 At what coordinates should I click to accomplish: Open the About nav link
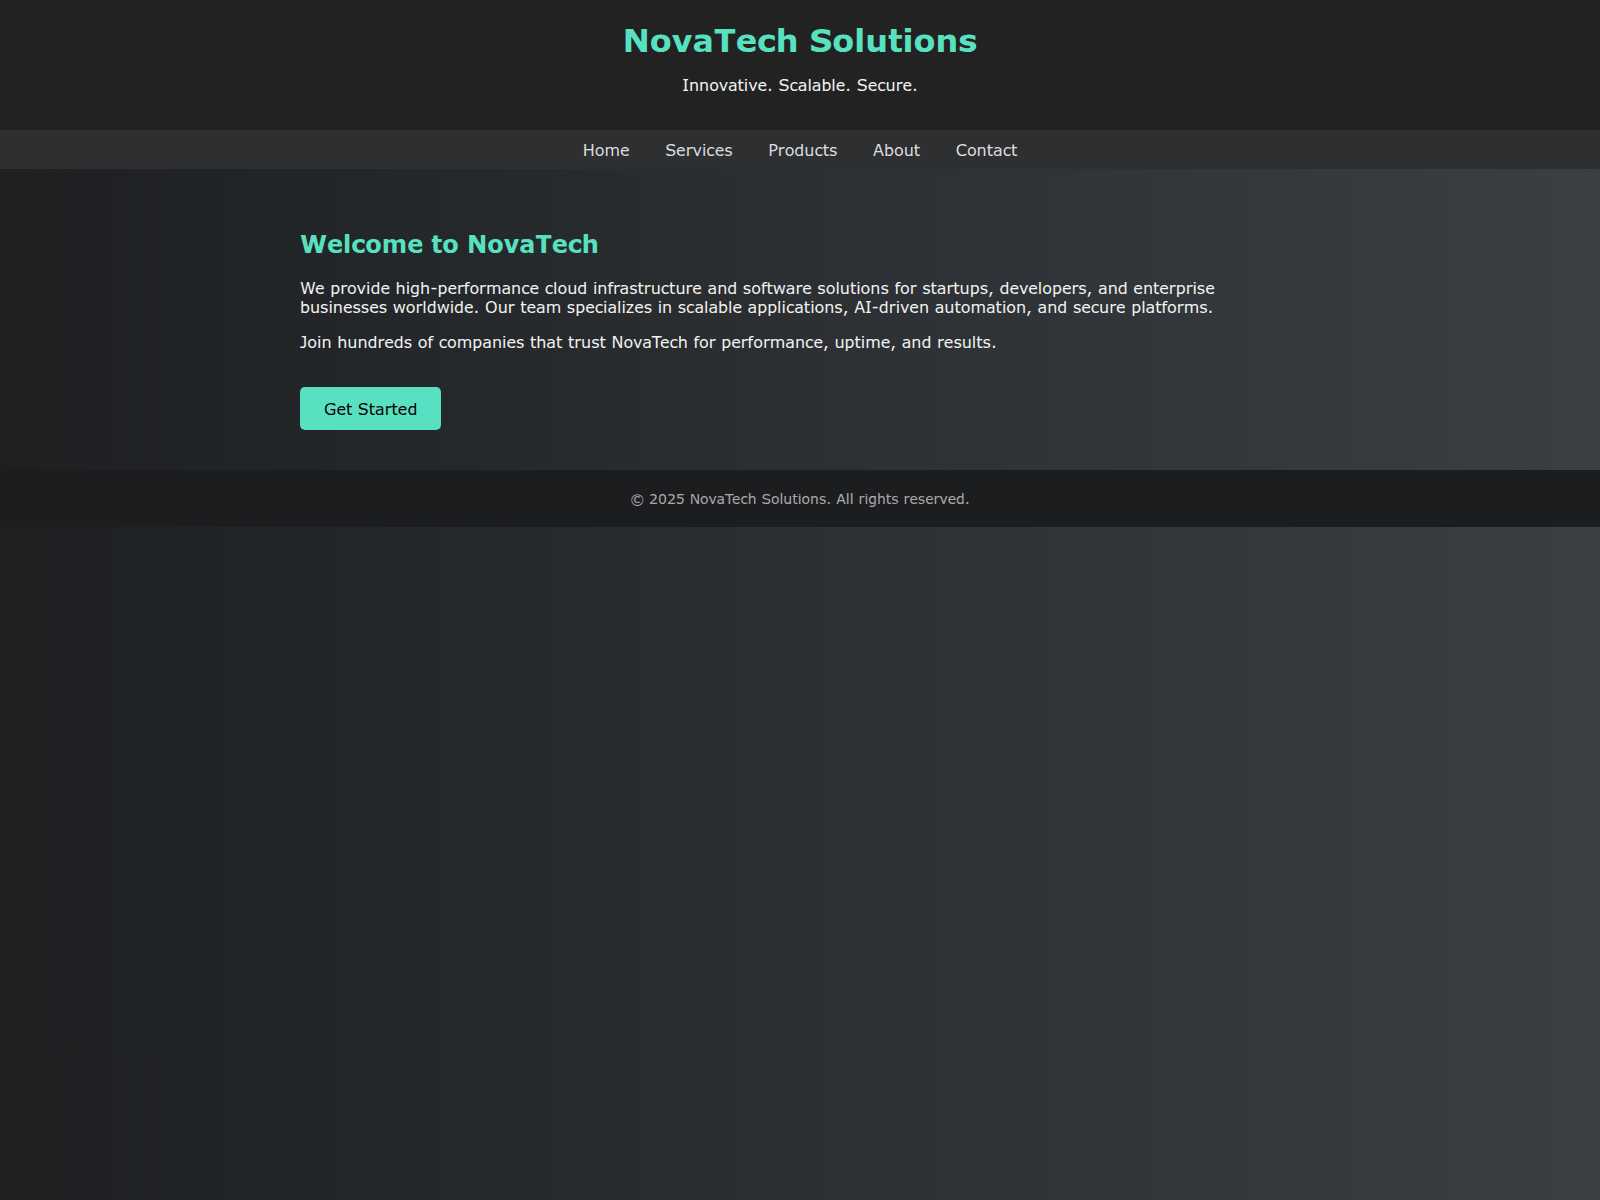point(896,150)
